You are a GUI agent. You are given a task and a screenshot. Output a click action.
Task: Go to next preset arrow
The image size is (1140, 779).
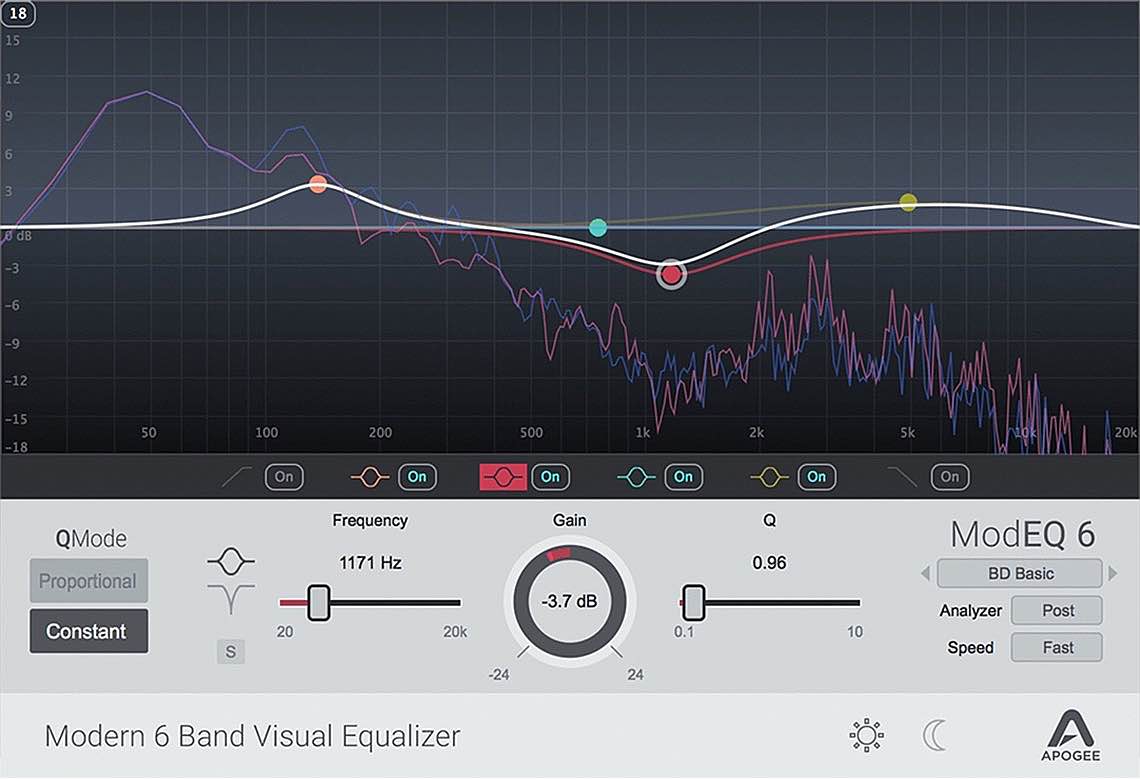[1112, 574]
